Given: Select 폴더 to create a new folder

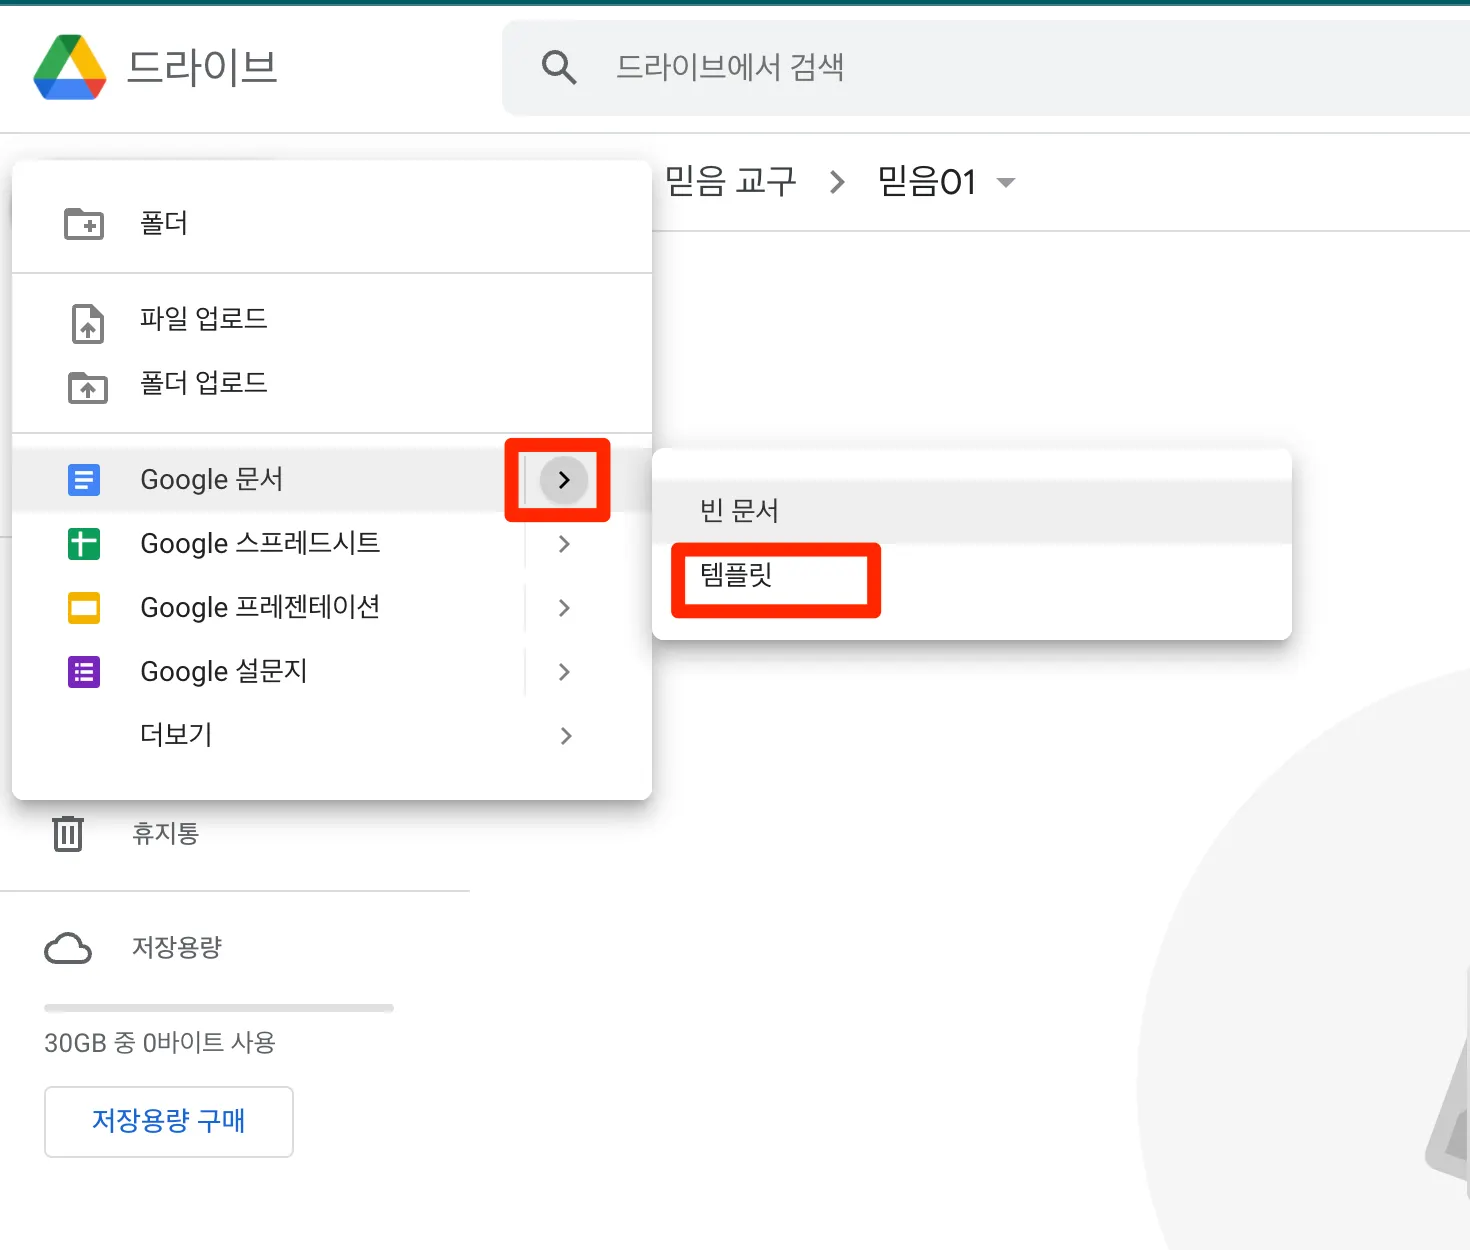Looking at the screenshot, I should 332,223.
